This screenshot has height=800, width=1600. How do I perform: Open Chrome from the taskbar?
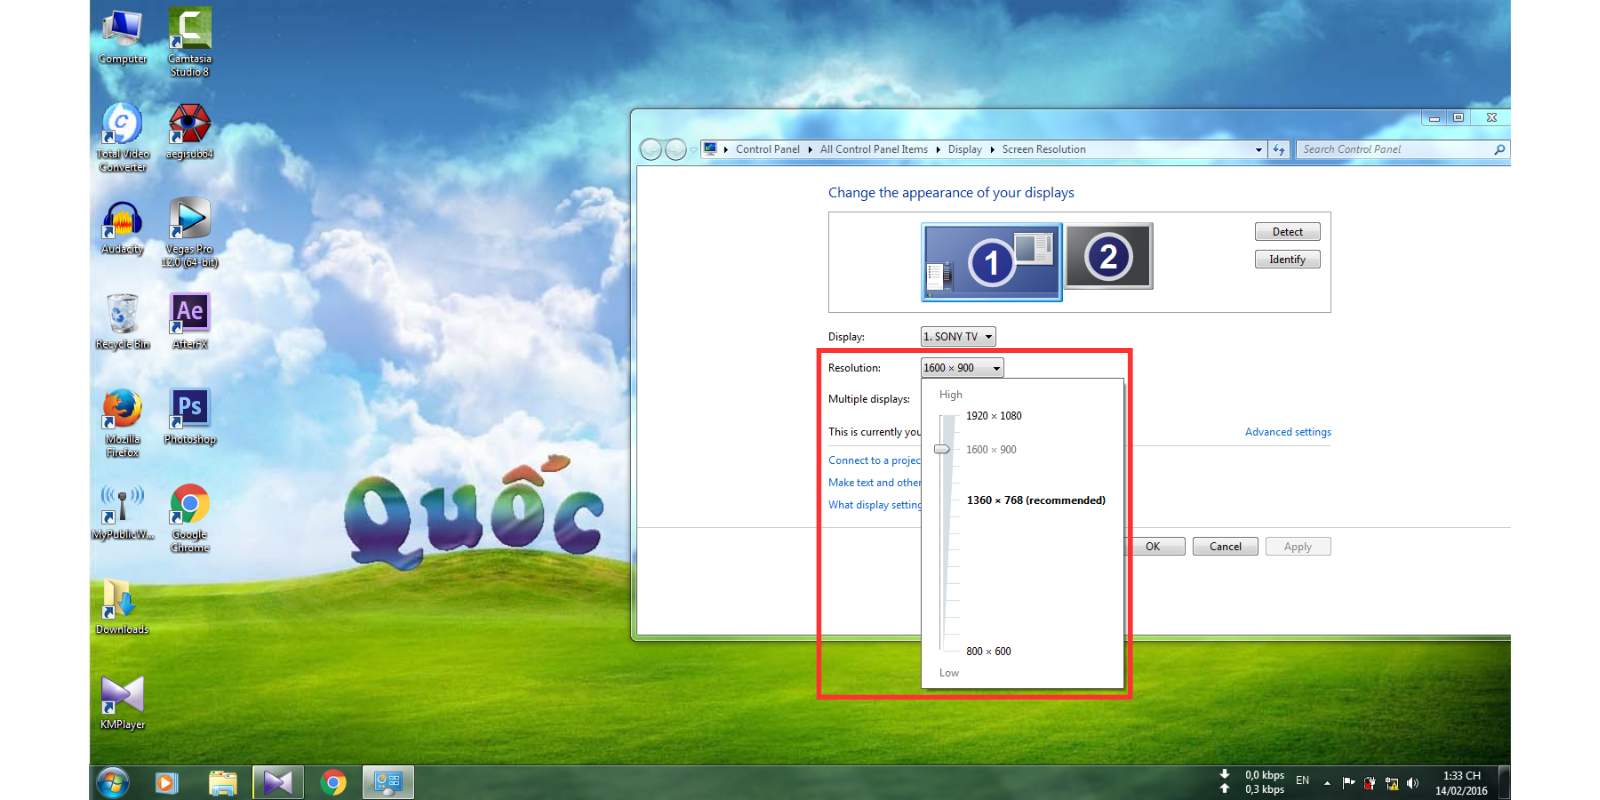(x=333, y=783)
